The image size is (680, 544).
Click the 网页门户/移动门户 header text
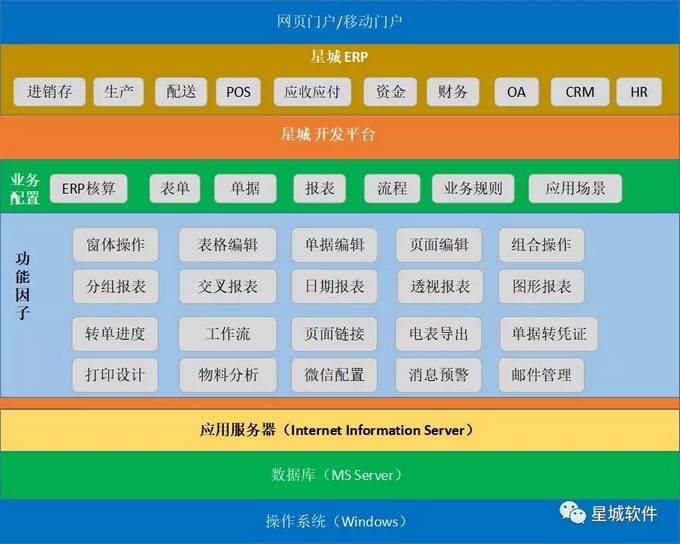[339, 21]
